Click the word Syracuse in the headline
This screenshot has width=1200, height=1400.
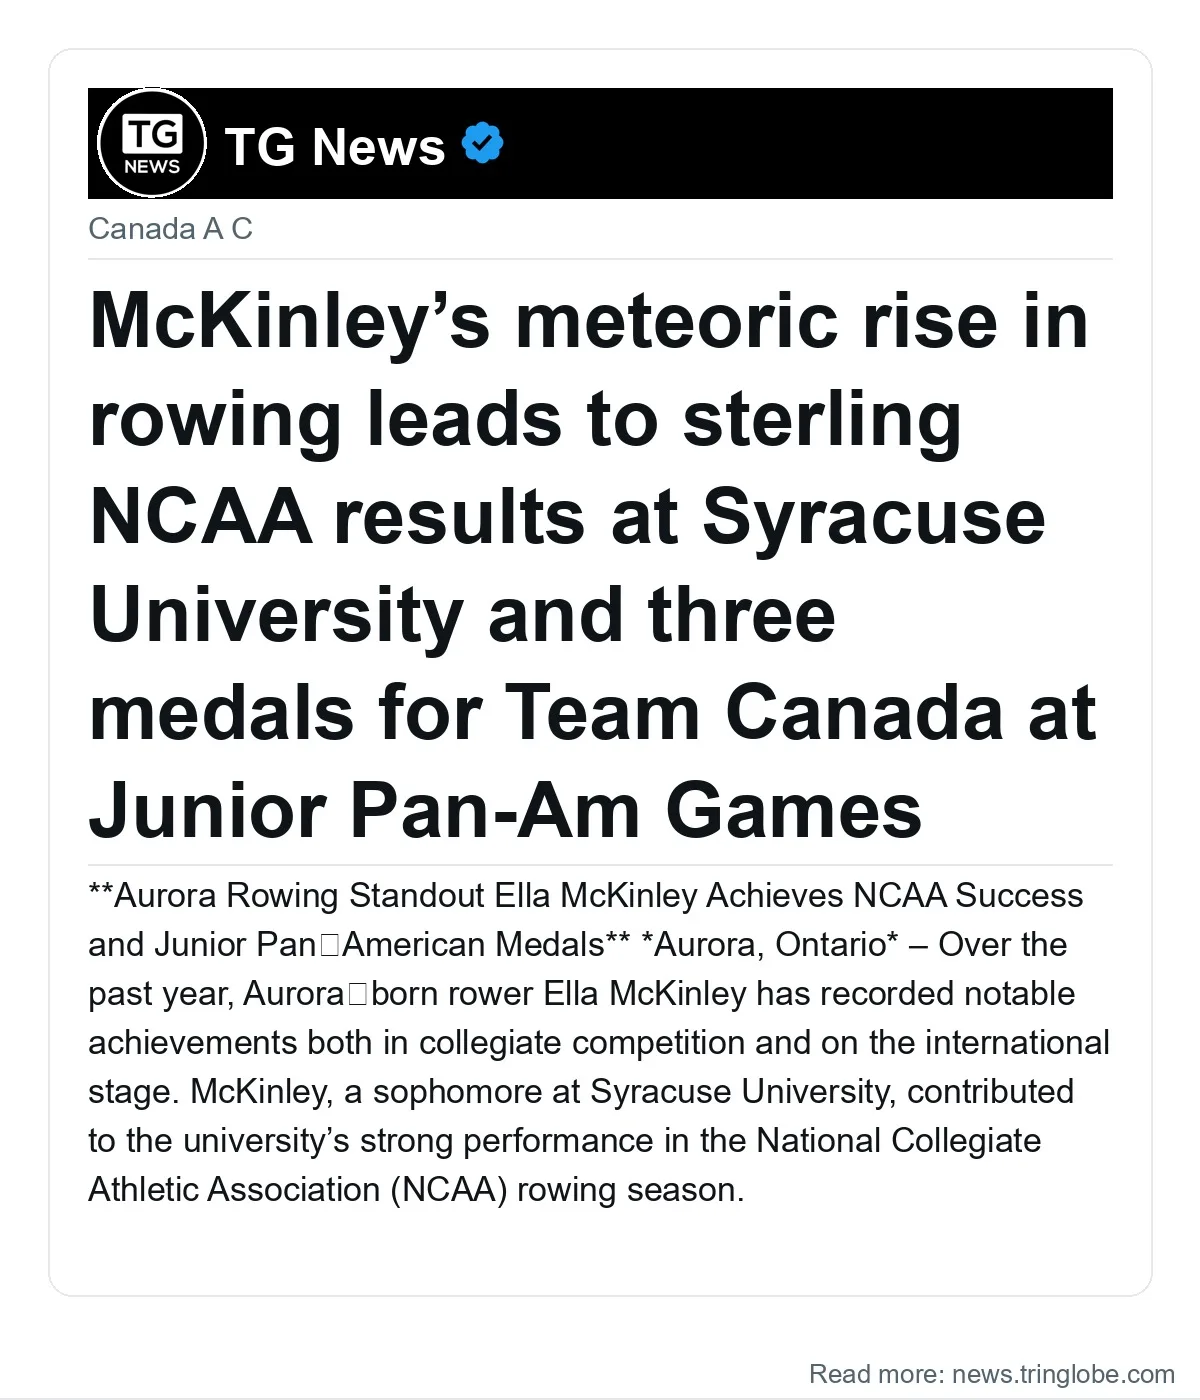point(873,518)
